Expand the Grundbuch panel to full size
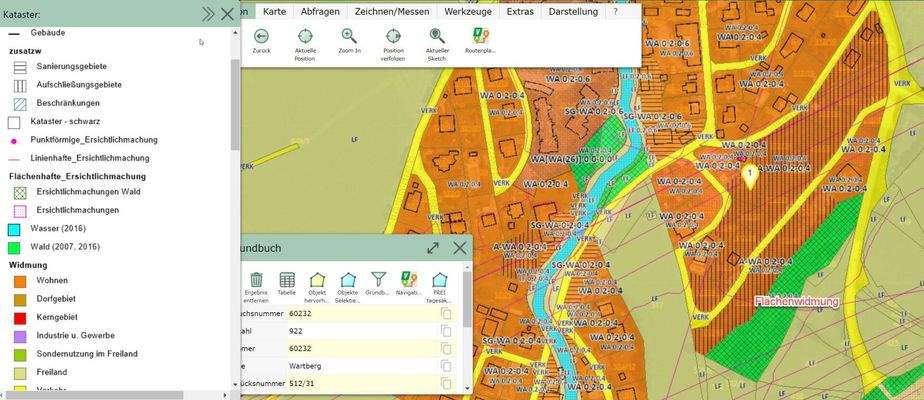Screen dimensions: 924x400 433,248
